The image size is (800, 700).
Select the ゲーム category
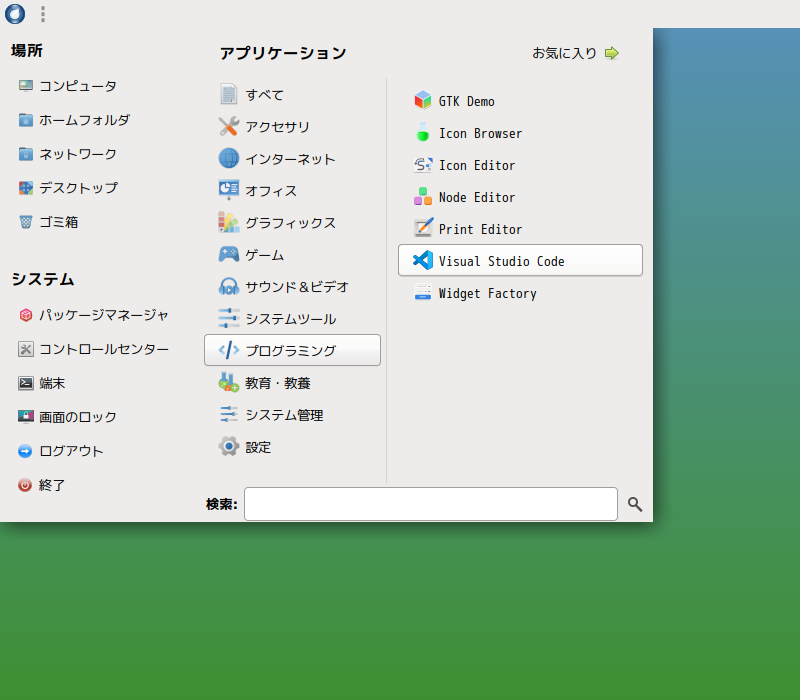[x=292, y=255]
